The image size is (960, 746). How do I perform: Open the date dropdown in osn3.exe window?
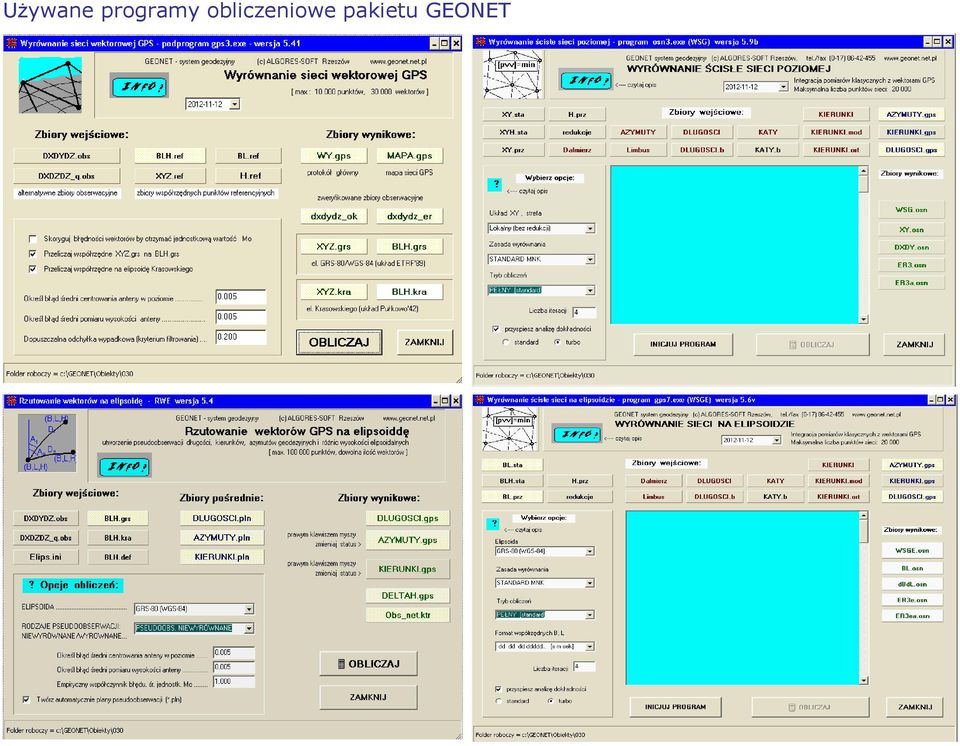(782, 87)
